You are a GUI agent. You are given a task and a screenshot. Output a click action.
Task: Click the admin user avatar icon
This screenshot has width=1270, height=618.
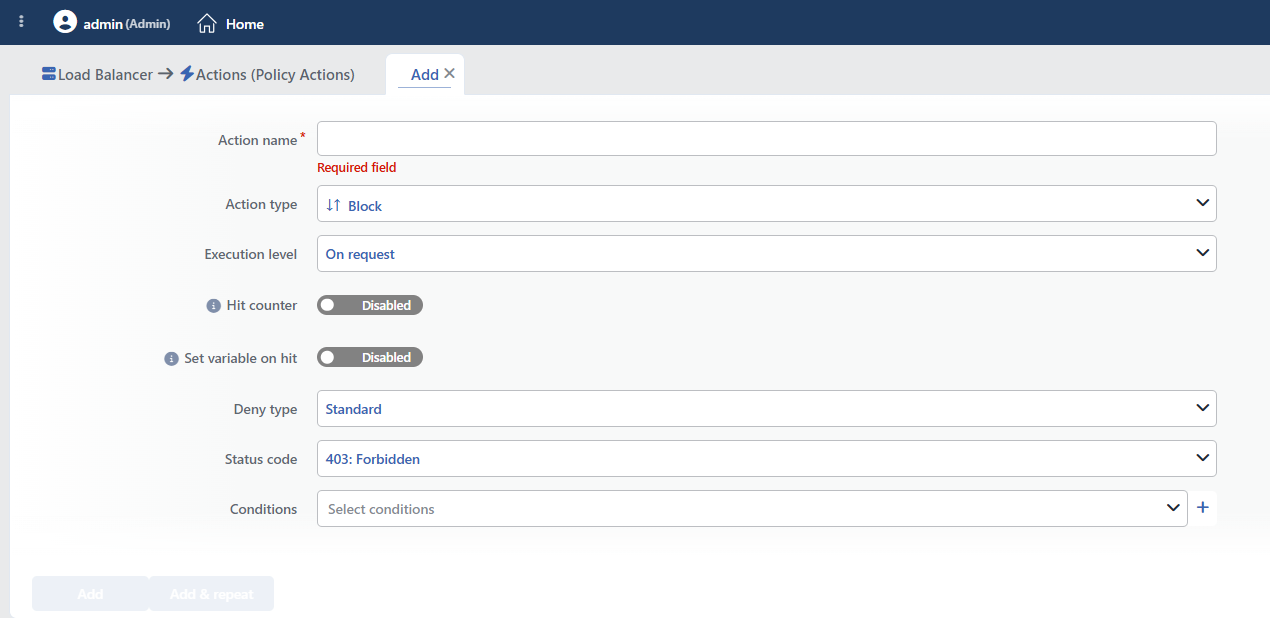(65, 22)
